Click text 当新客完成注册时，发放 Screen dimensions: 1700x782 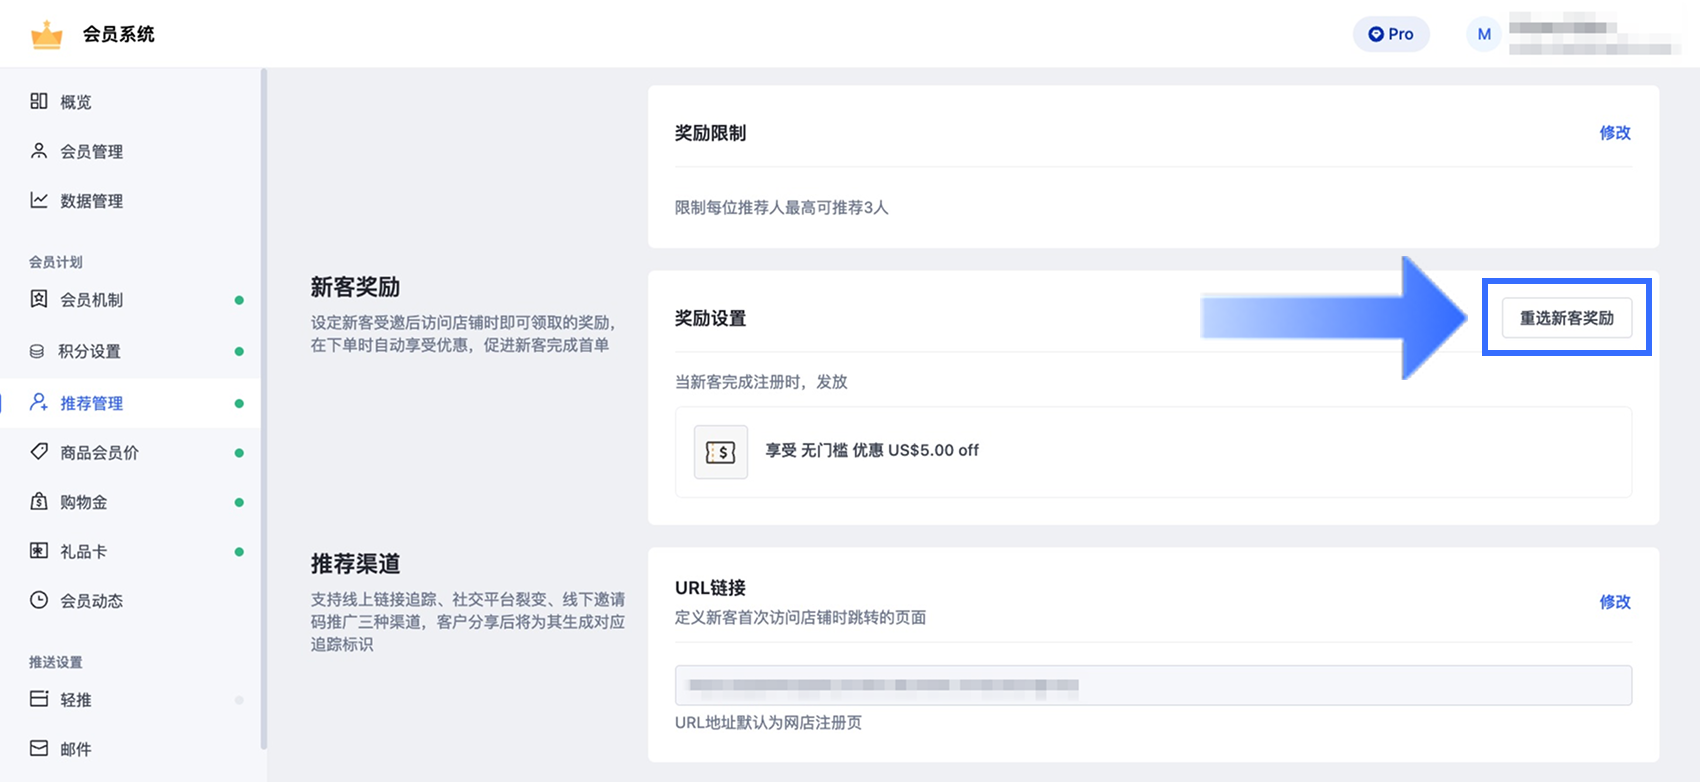click(761, 382)
